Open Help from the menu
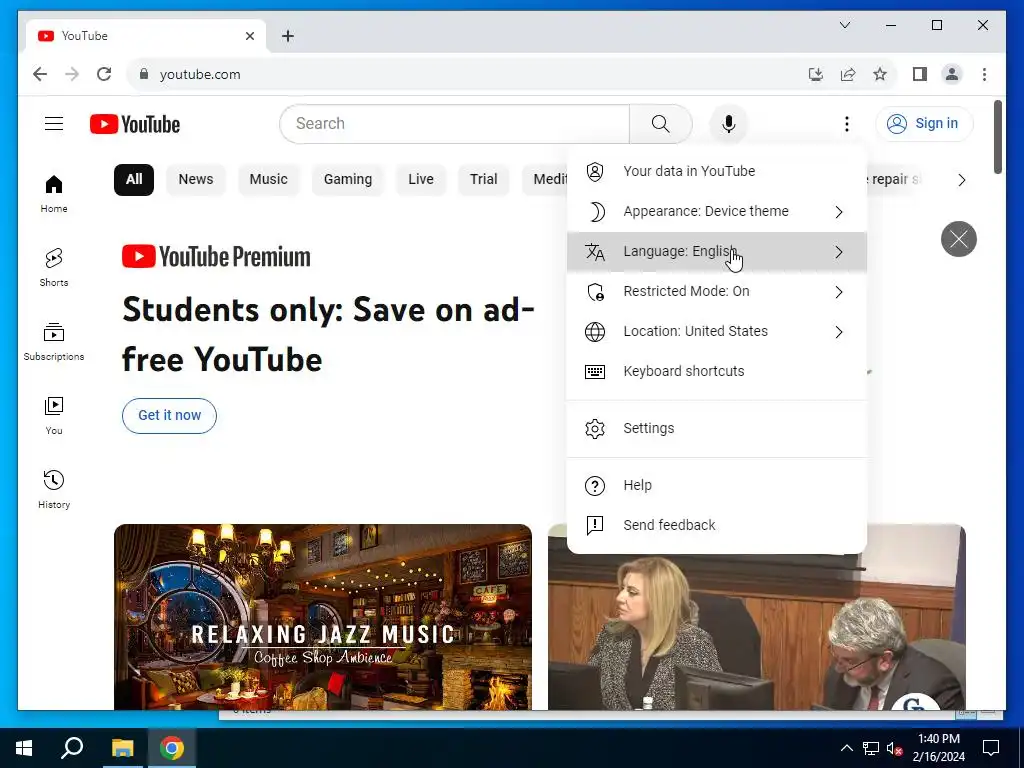 716,485
